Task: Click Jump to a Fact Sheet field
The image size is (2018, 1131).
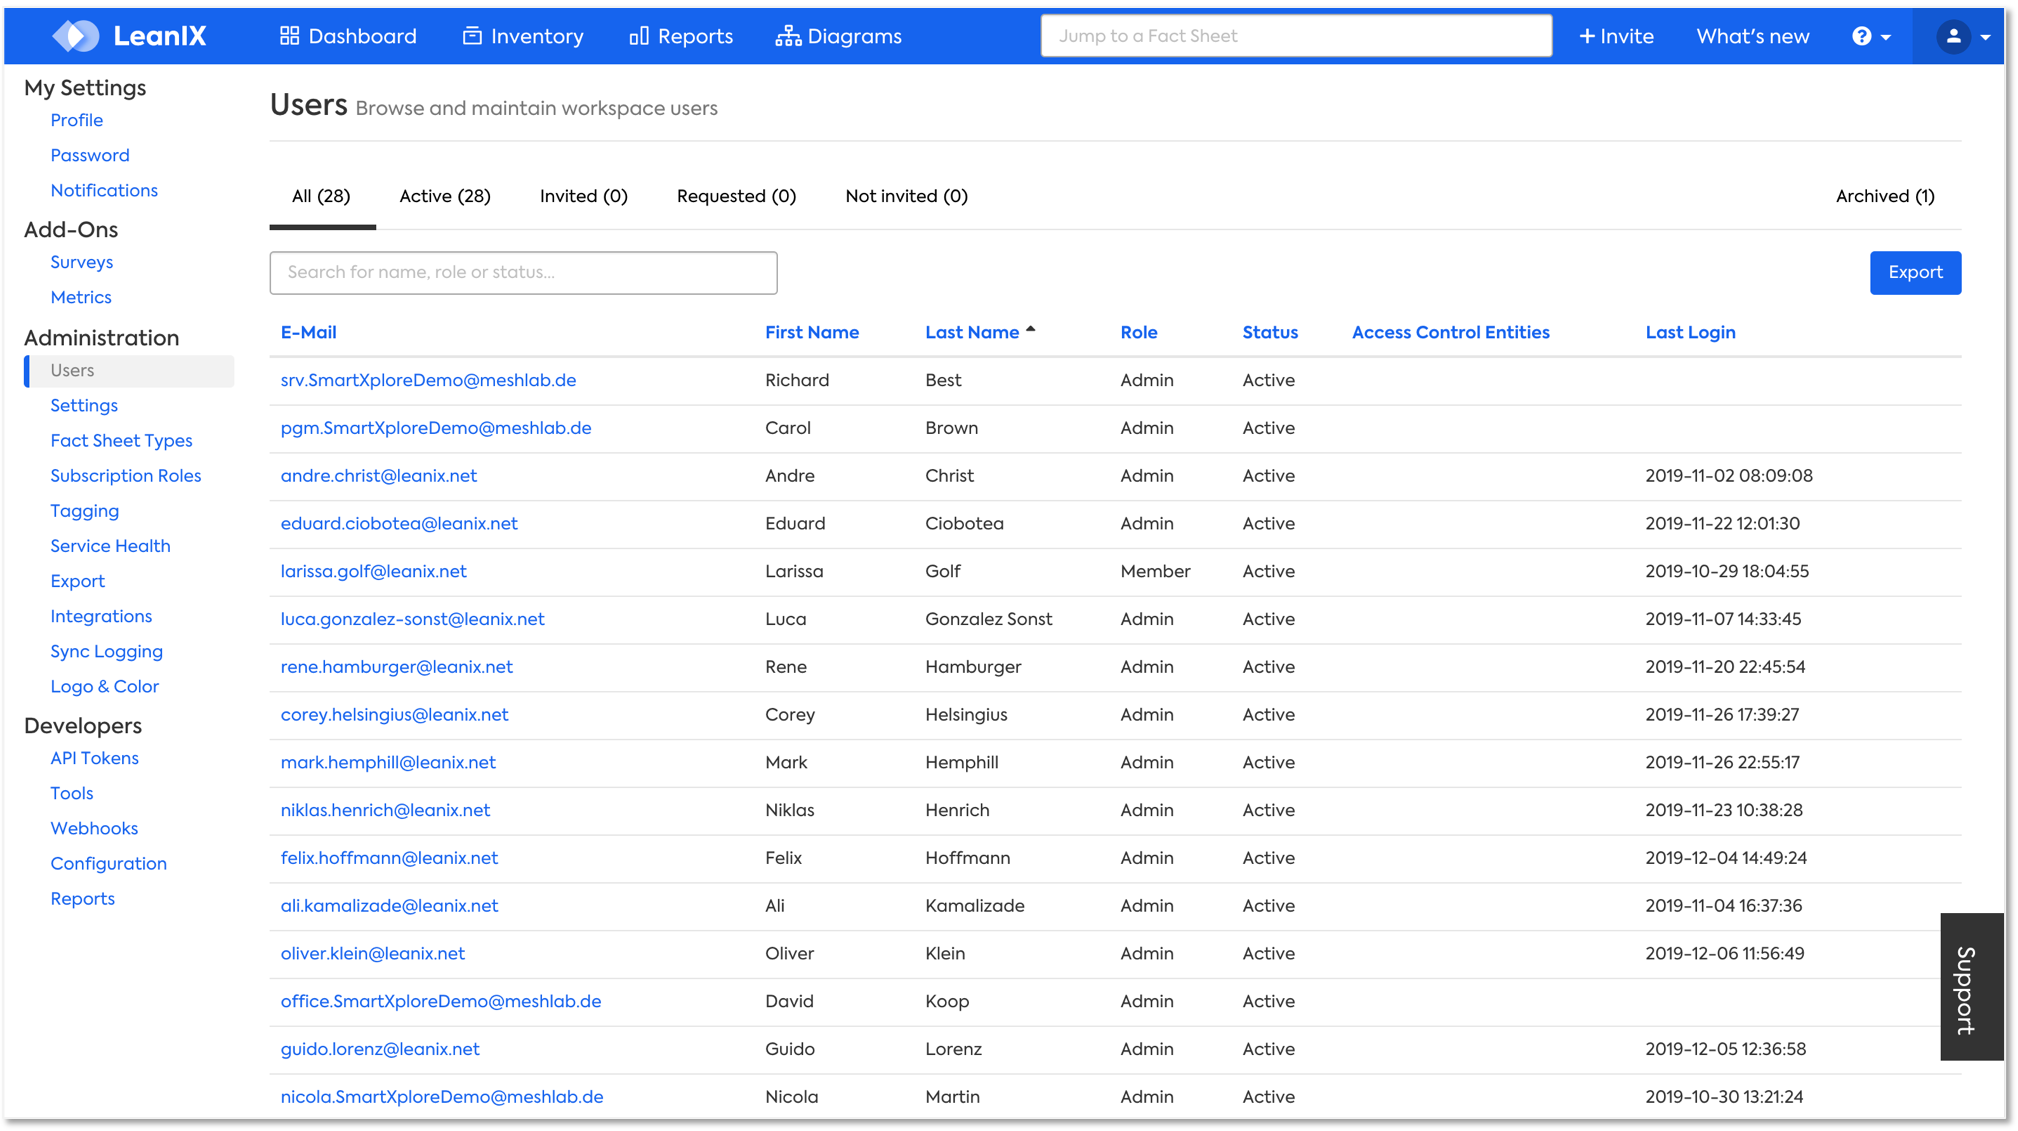Action: click(1295, 36)
